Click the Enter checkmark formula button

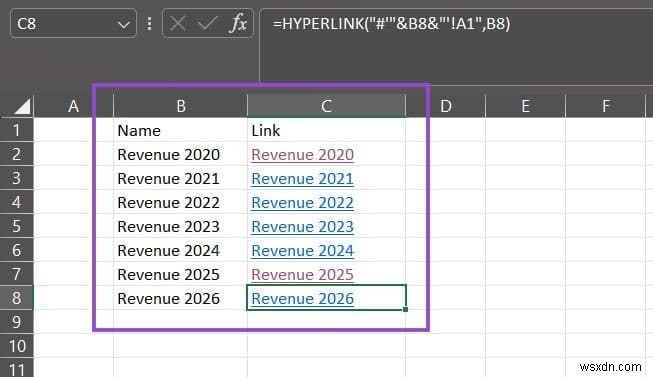[207, 24]
